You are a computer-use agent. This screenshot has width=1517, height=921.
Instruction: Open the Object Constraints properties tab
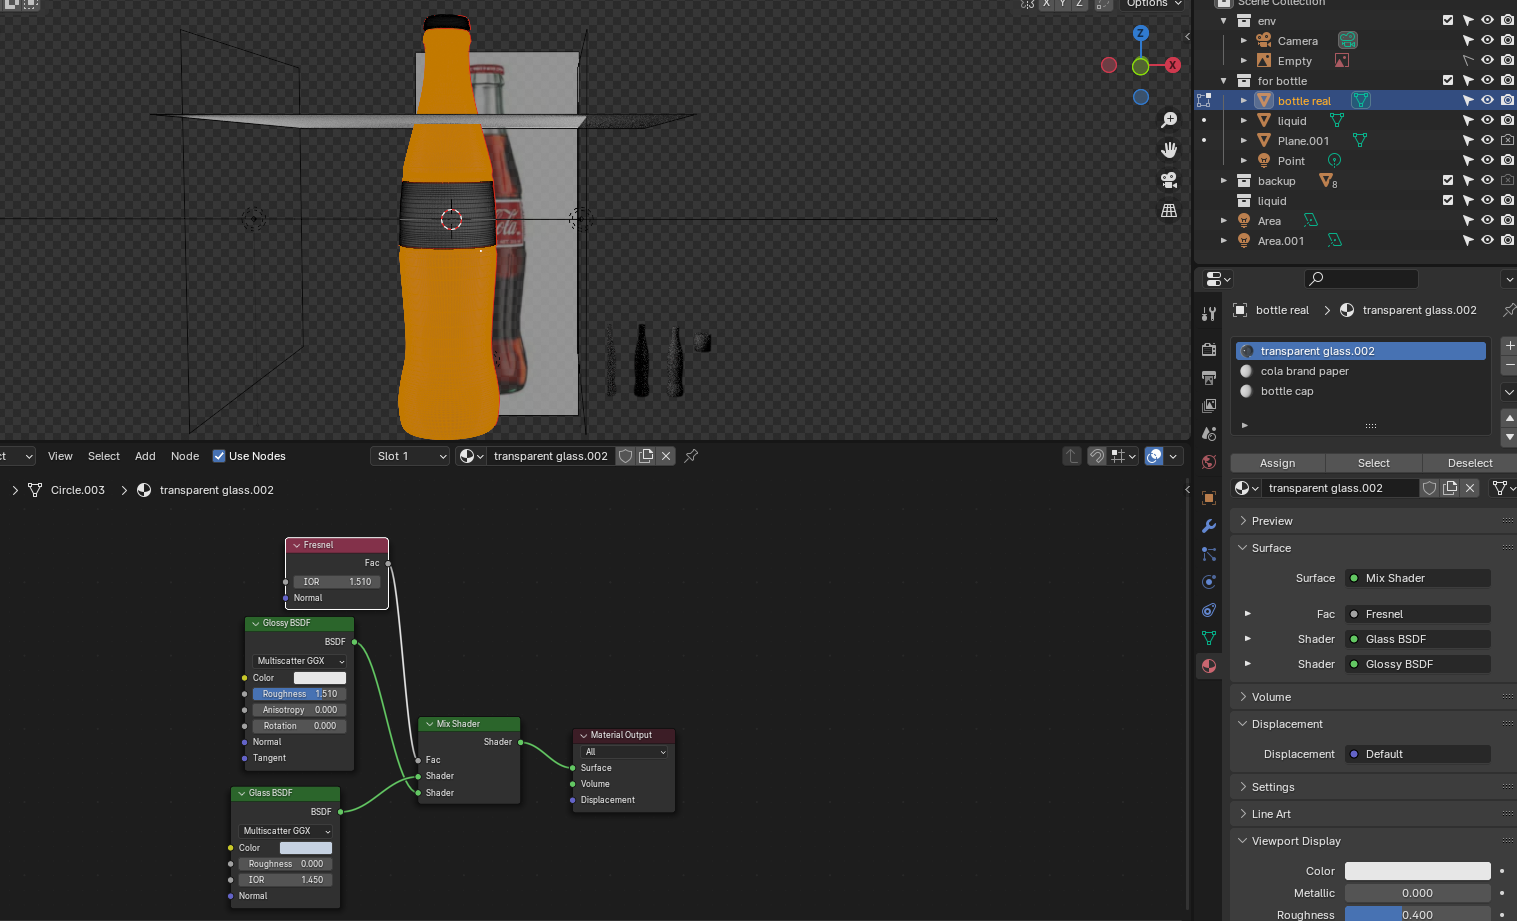(1209, 610)
